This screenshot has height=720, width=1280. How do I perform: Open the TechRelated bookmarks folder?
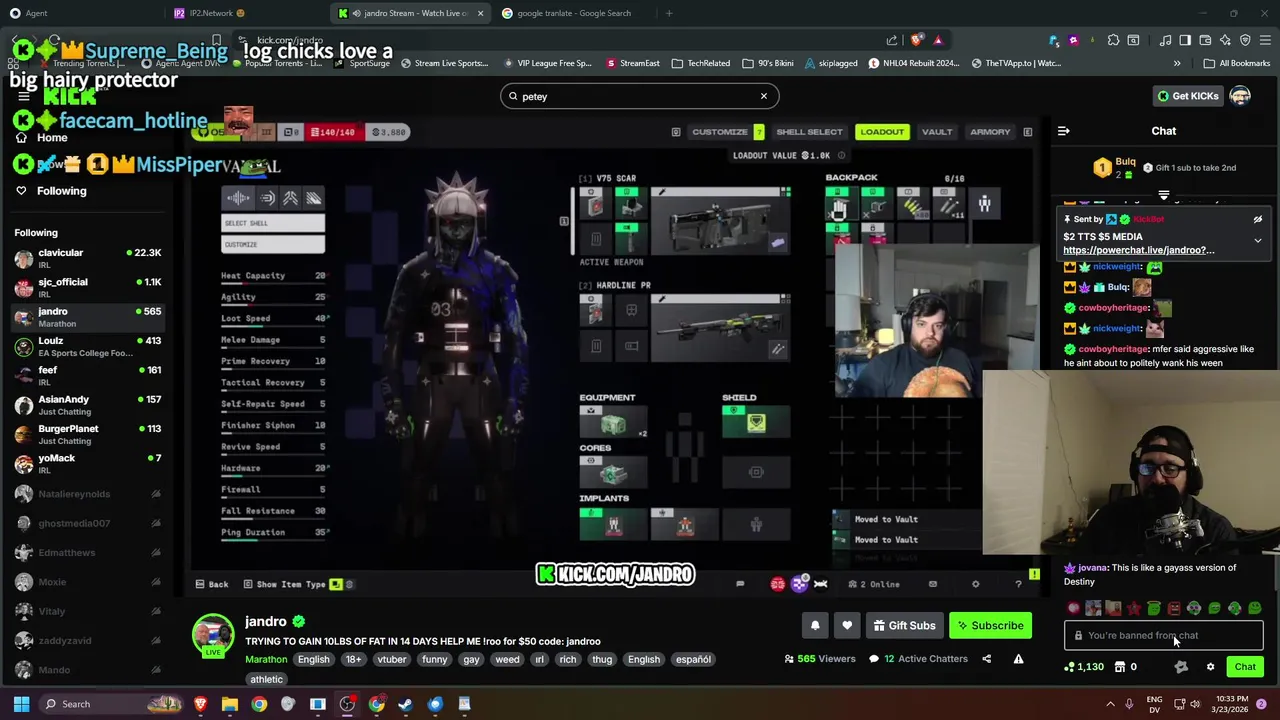700,63
